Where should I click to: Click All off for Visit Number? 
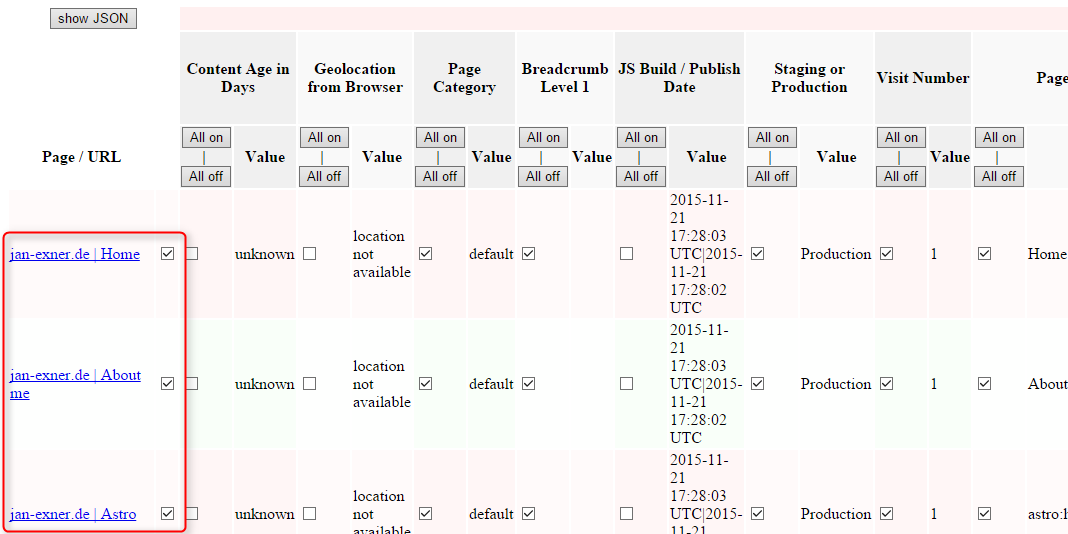(901, 176)
